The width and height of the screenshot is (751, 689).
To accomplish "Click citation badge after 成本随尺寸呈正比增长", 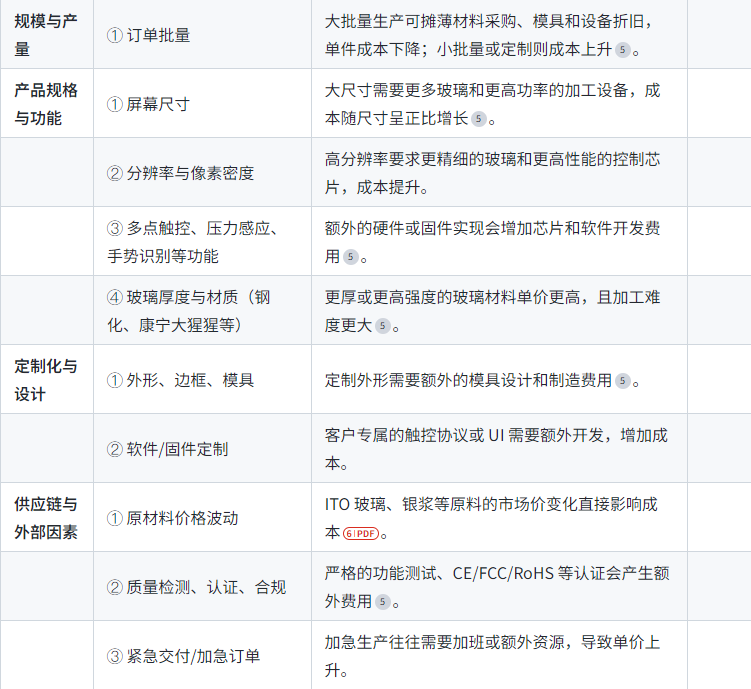I will click(x=479, y=118).
